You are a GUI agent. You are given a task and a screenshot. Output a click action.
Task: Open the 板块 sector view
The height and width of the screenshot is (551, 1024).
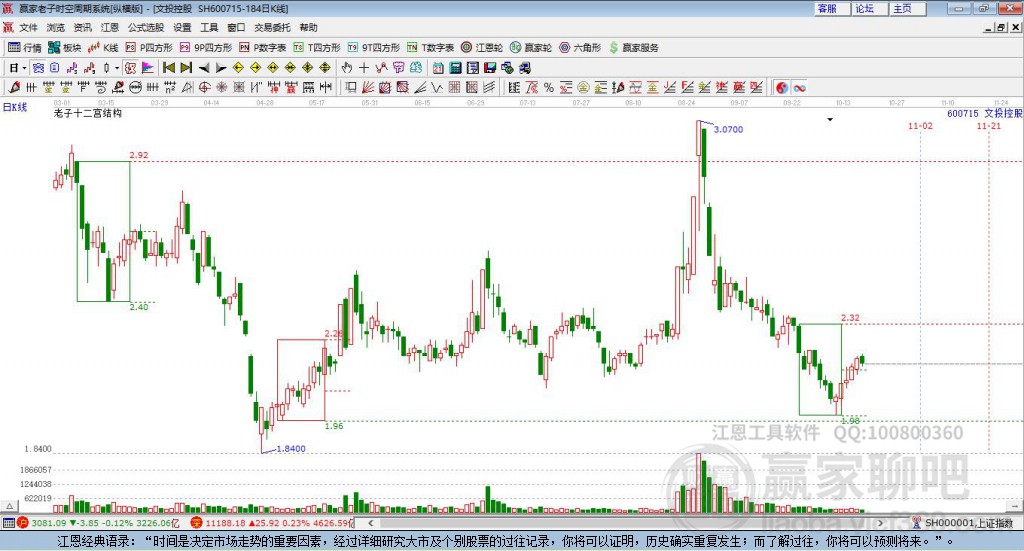click(x=65, y=48)
